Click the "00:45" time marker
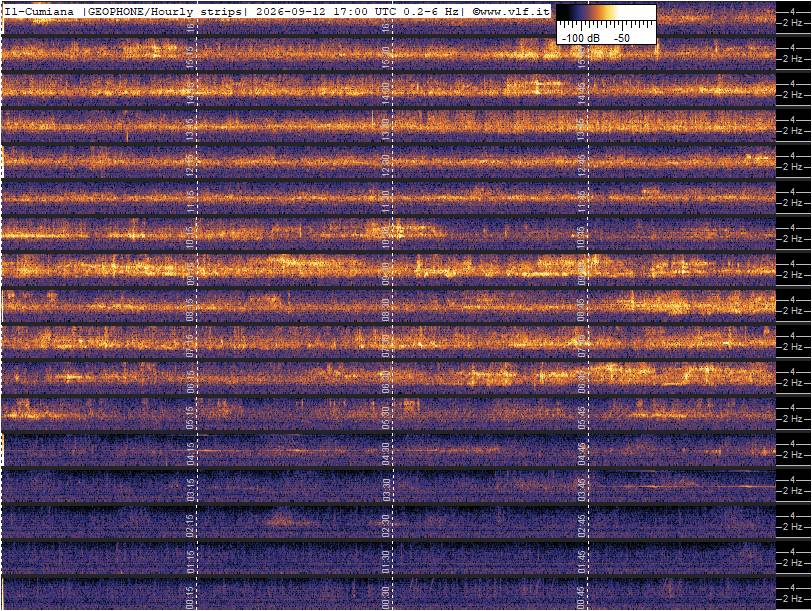 582,598
